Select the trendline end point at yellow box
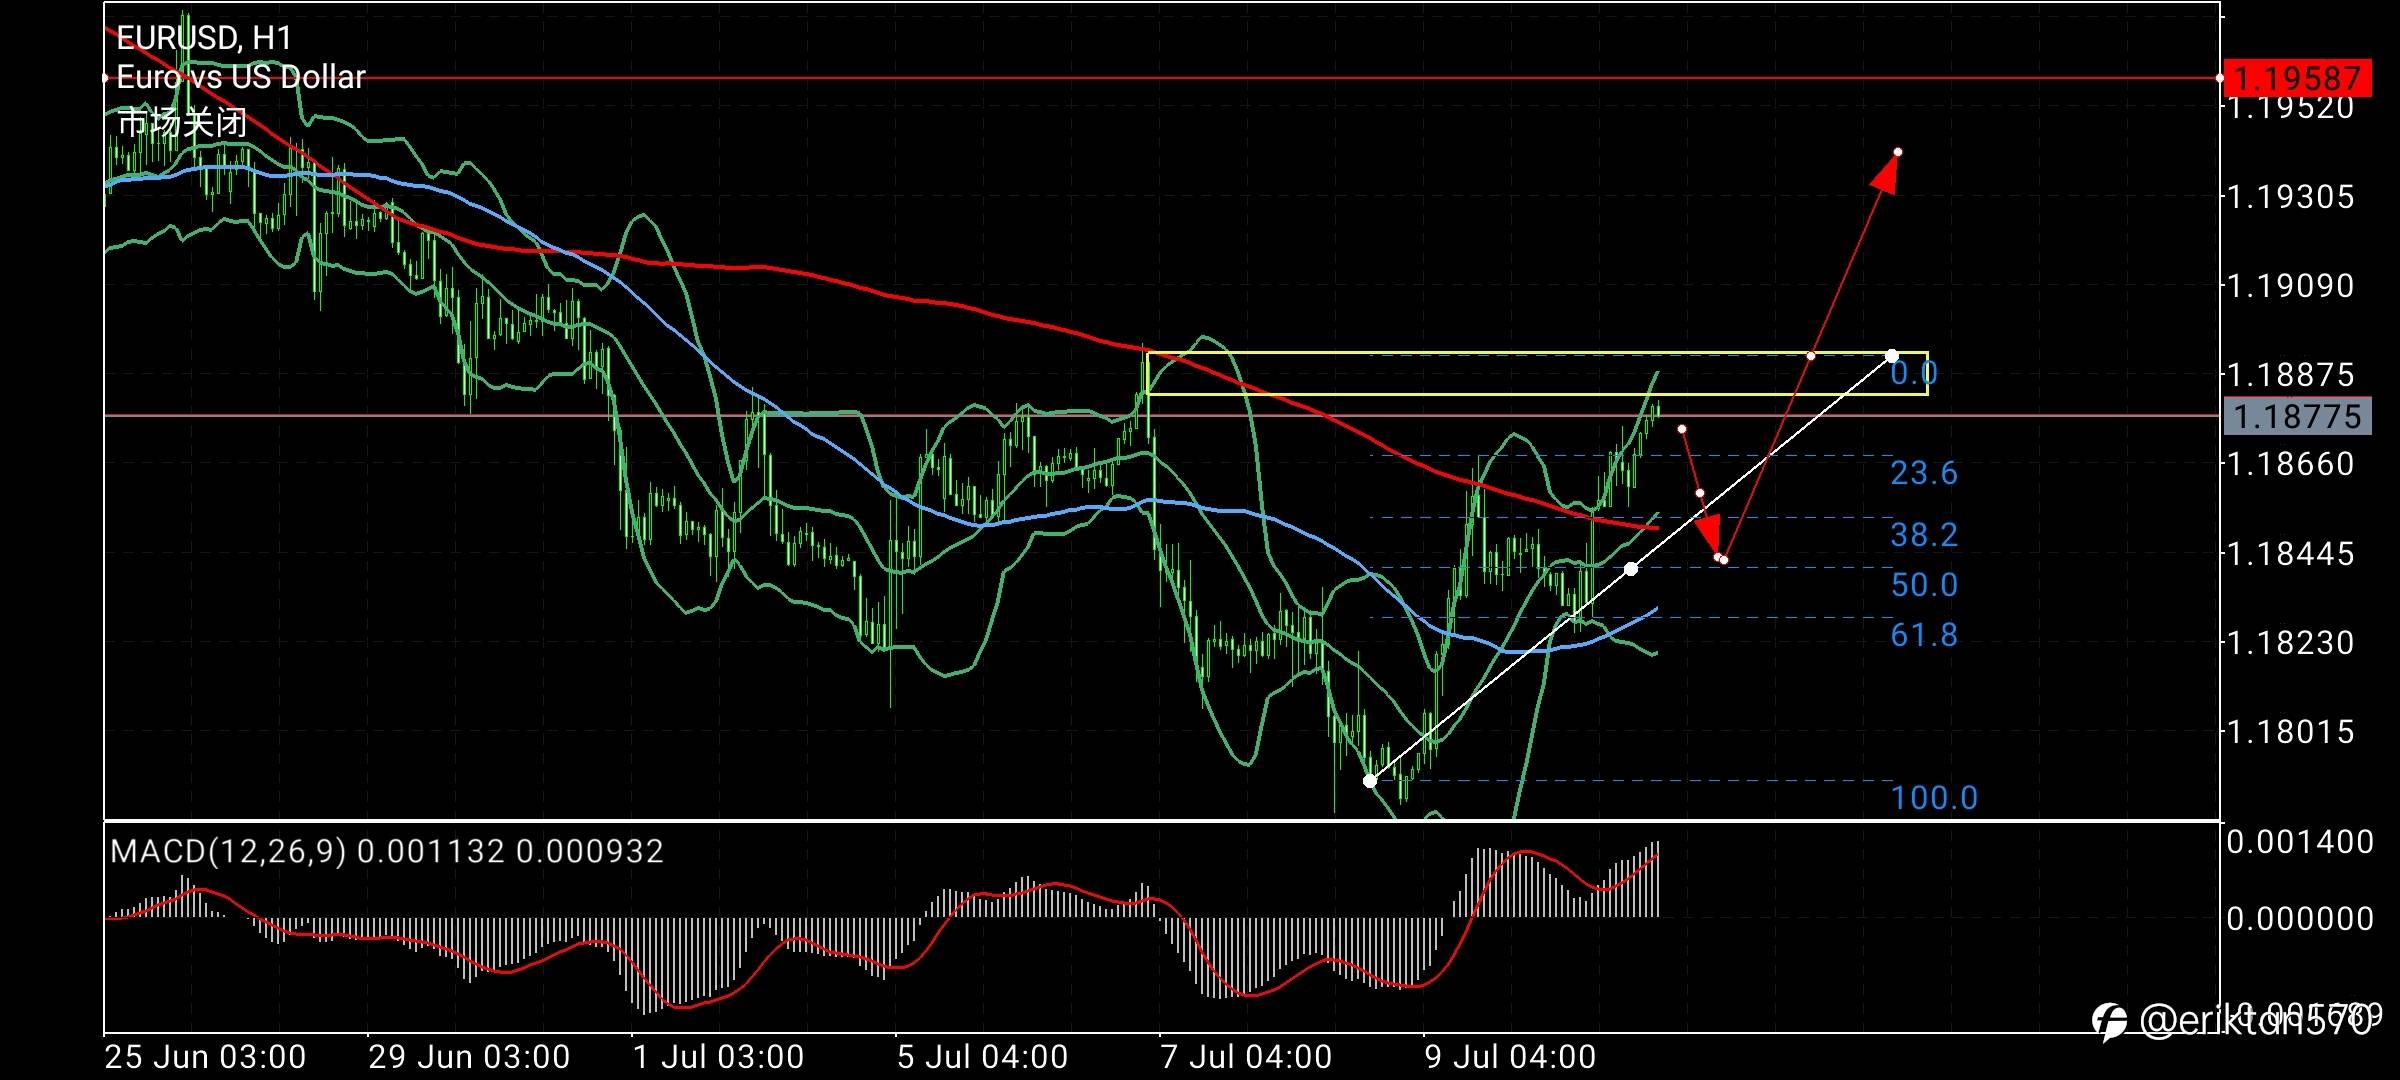 tap(1892, 356)
